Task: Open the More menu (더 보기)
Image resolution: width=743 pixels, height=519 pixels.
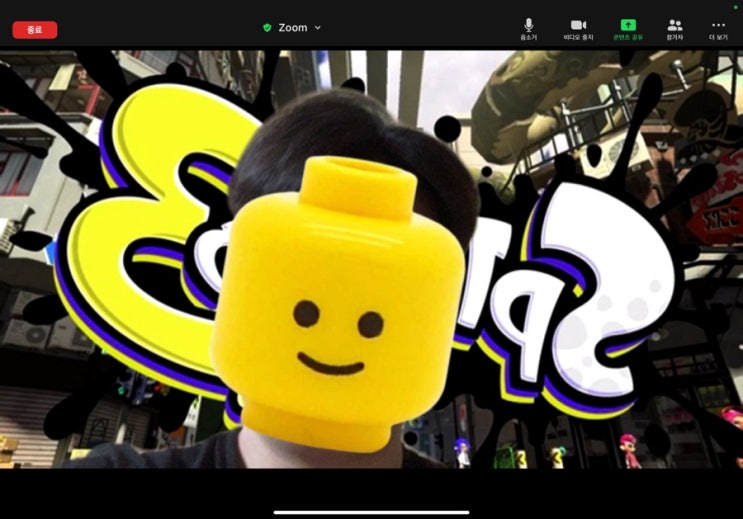Action: pos(718,29)
